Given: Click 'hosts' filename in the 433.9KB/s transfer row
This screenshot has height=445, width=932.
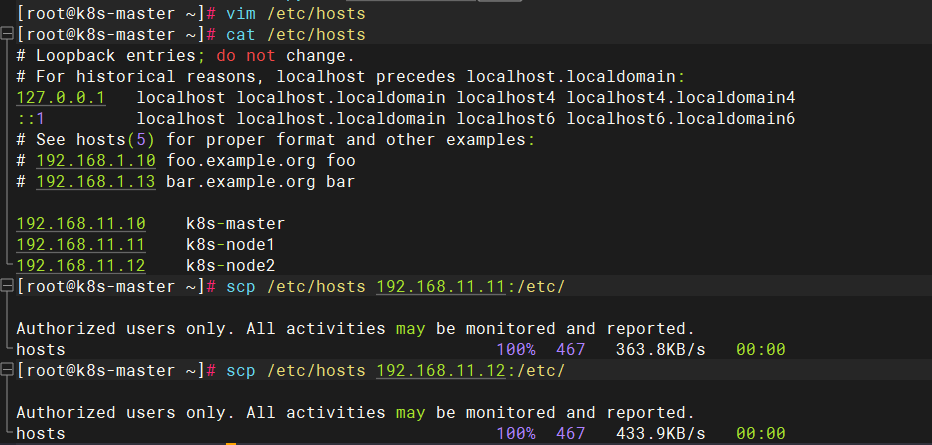Looking at the screenshot, I should click(x=41, y=433).
